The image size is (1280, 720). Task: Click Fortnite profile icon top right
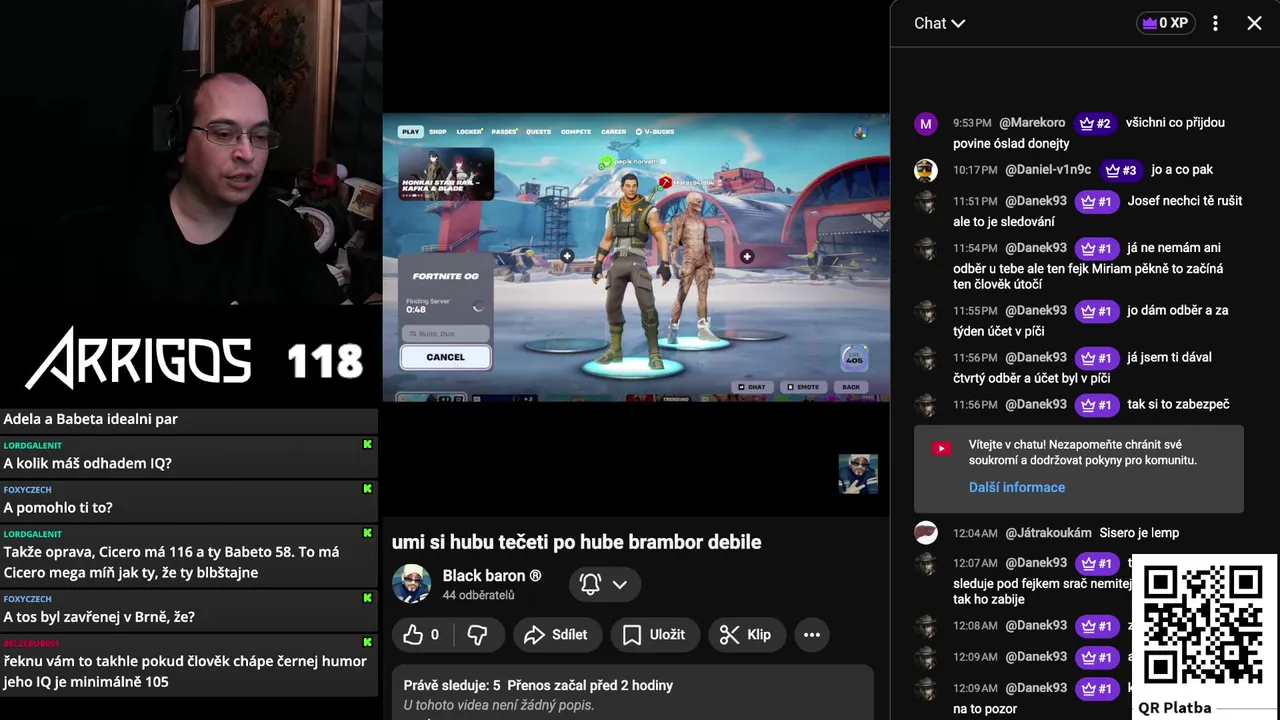pos(859,132)
